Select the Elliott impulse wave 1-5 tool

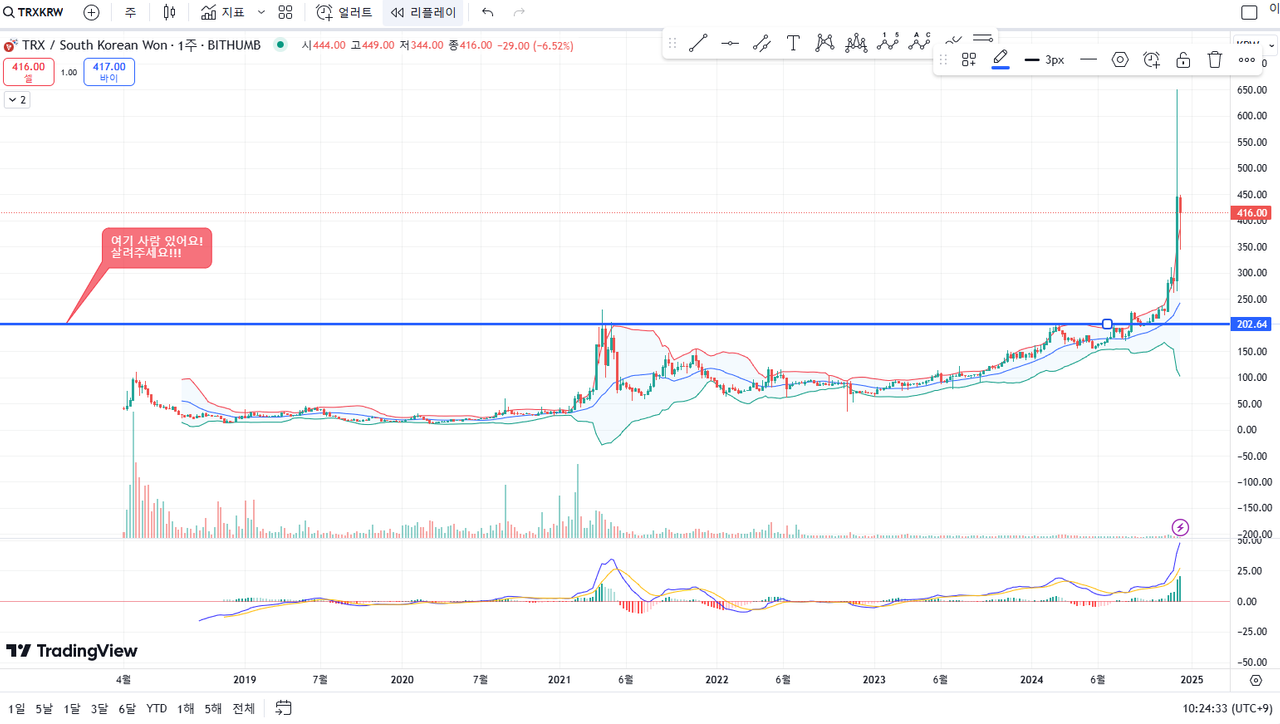tap(888, 43)
